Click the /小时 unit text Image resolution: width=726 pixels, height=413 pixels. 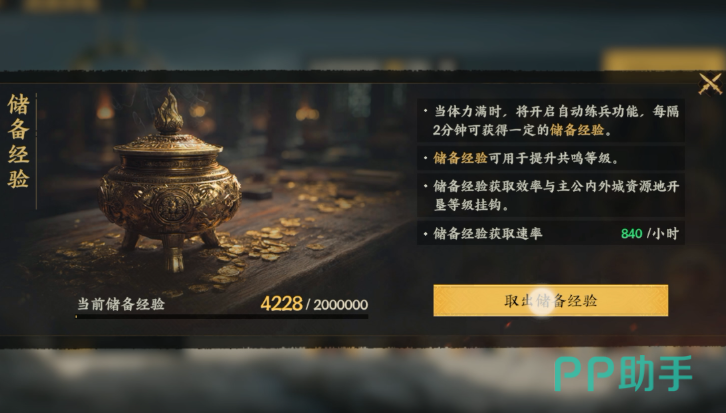click(x=663, y=233)
